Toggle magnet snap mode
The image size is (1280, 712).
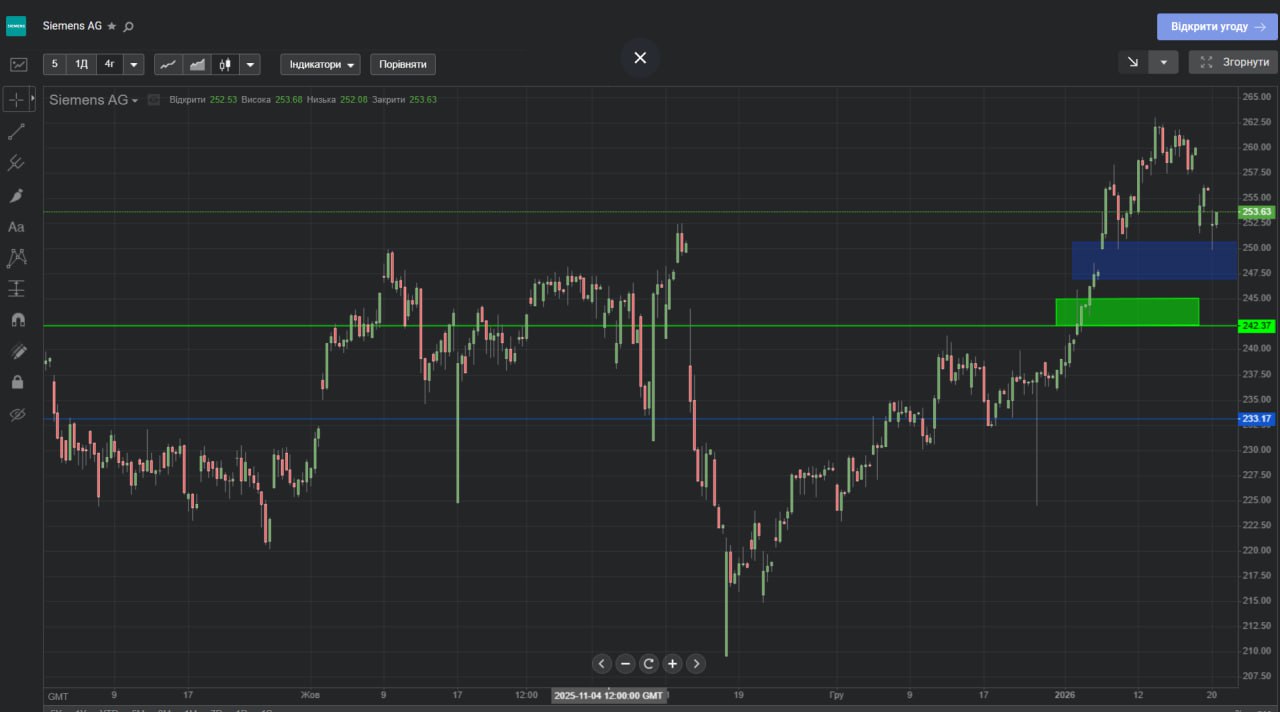coord(16,320)
